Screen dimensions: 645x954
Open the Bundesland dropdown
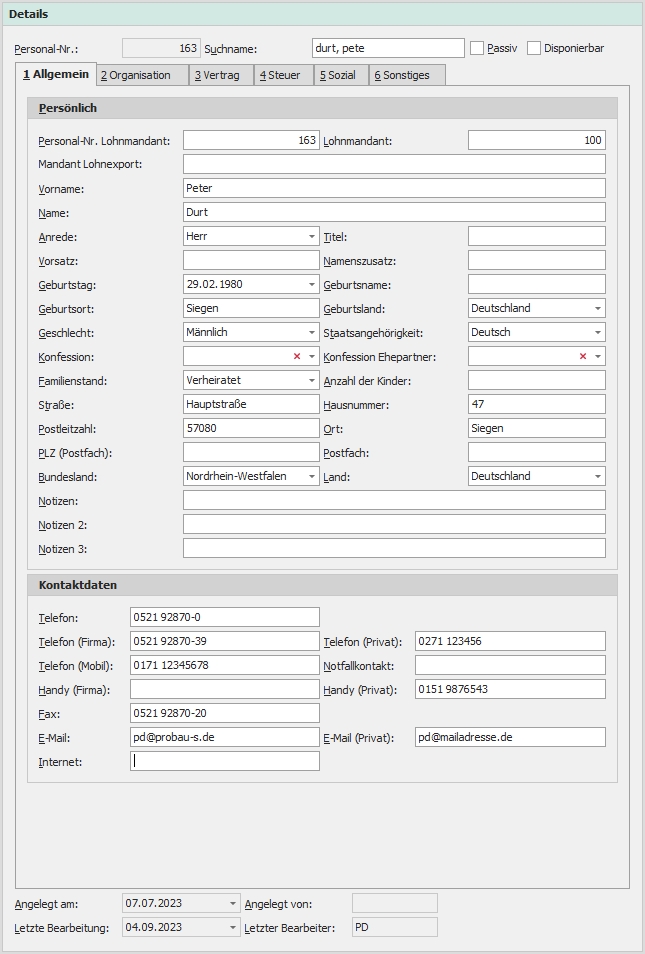pyautogui.click(x=311, y=476)
